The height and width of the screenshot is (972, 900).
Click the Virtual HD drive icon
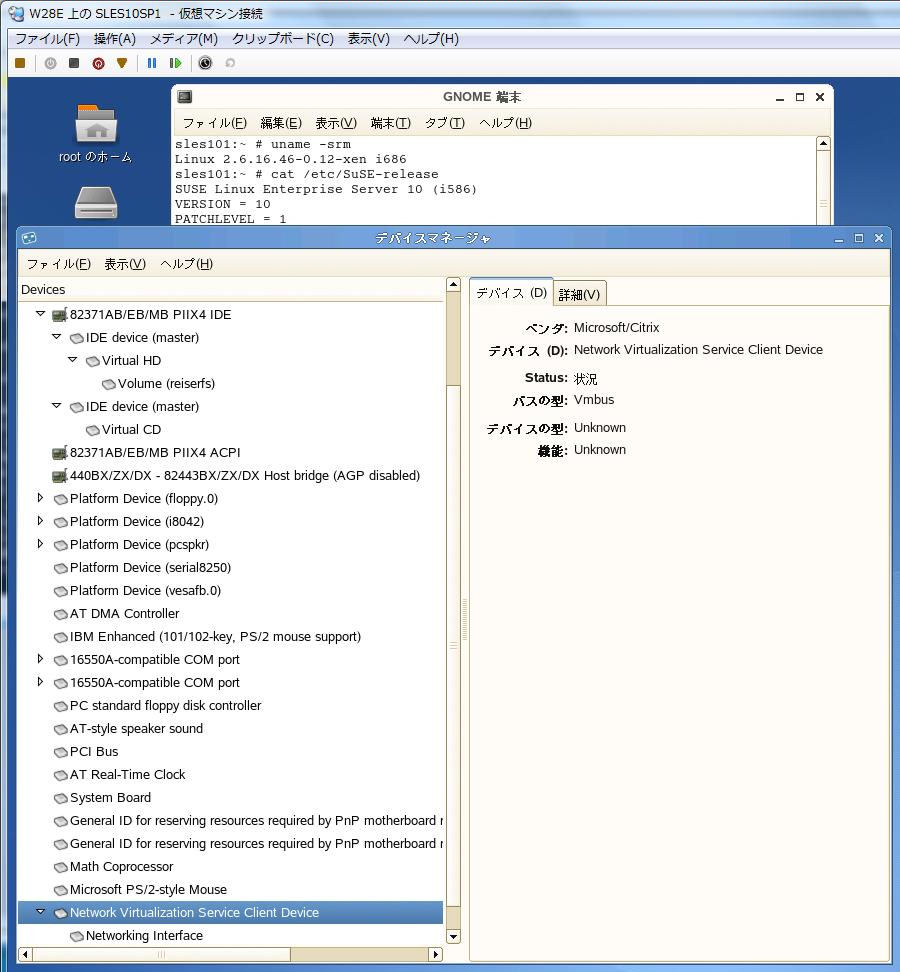(x=93, y=361)
